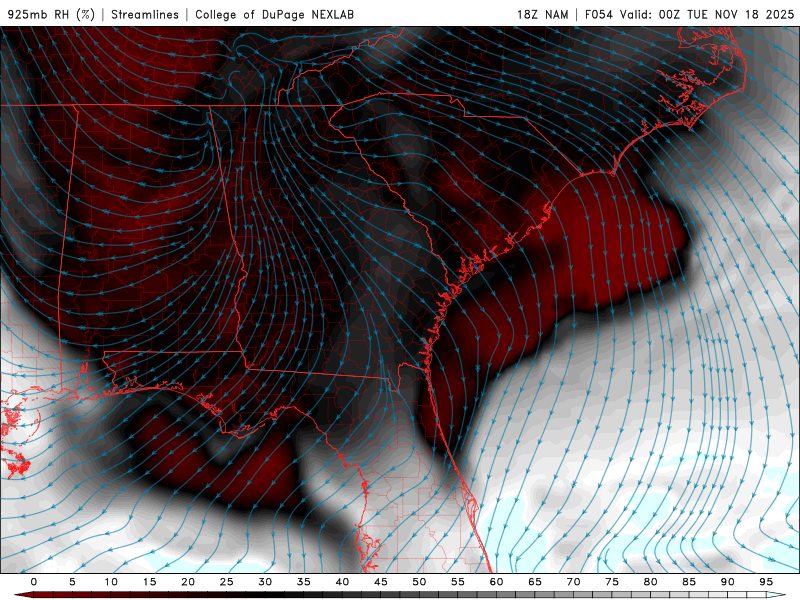The height and width of the screenshot is (600, 800).
Task: Click the 45 value on color scale
Action: [x=381, y=582]
